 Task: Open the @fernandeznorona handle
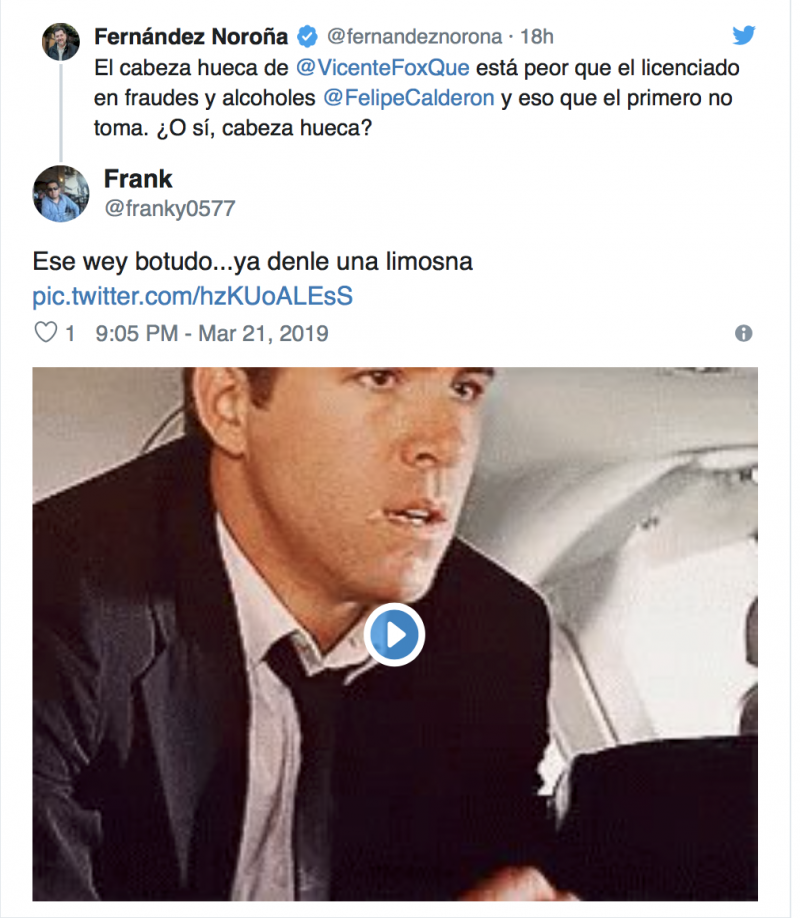pos(414,37)
